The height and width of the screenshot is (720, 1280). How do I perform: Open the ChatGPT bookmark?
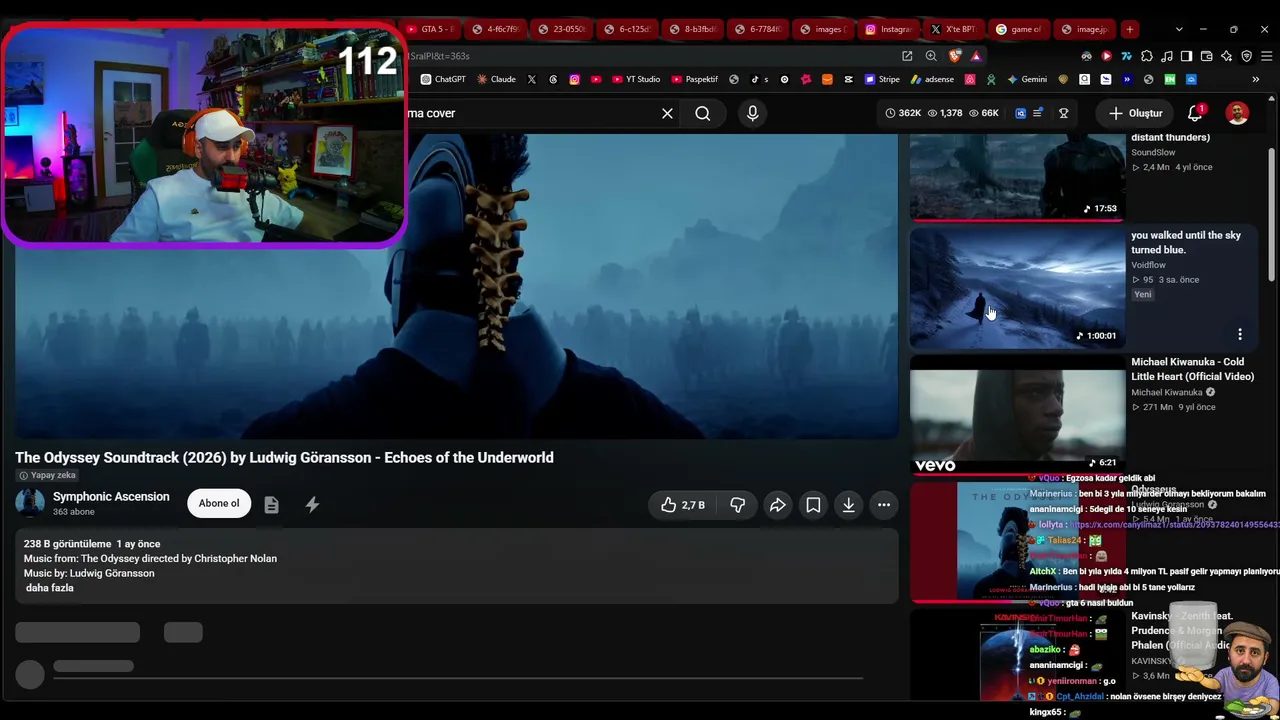tap(443, 79)
